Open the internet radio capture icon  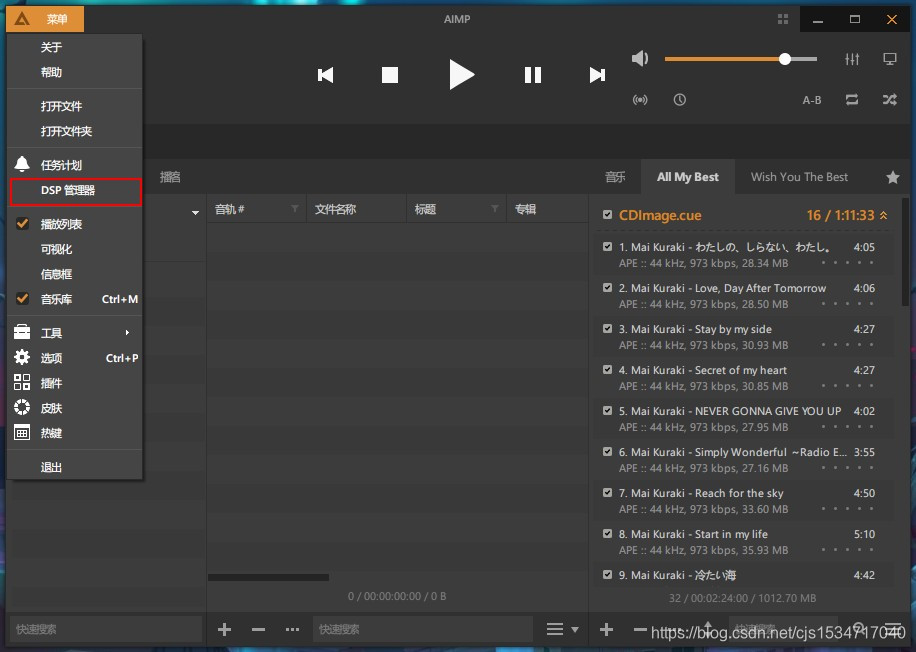pos(640,100)
